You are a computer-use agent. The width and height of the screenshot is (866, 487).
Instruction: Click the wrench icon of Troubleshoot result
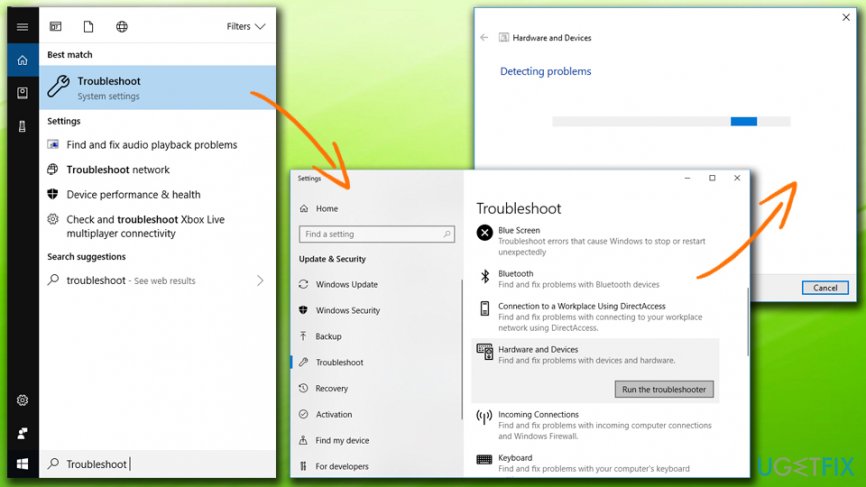59,87
